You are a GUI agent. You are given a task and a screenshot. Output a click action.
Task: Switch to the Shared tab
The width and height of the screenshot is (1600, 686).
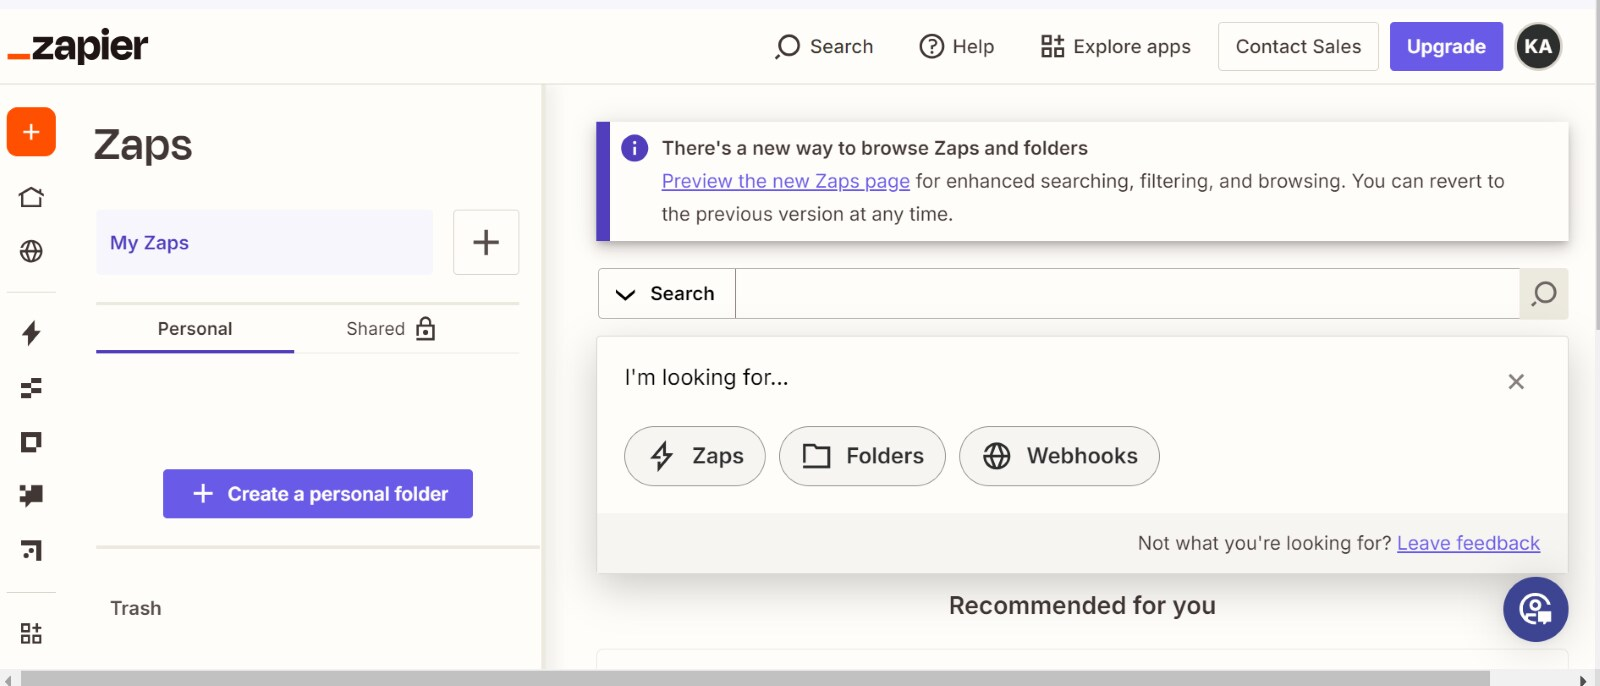[390, 329]
